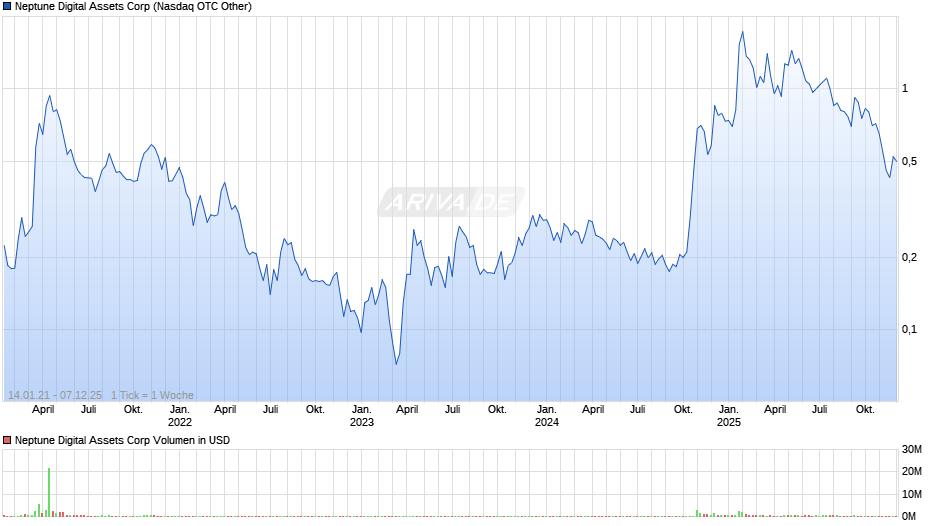The width and height of the screenshot is (940, 526).
Task: Click the '1 Tick = 1 Woche' label
Action: pyautogui.click(x=152, y=395)
